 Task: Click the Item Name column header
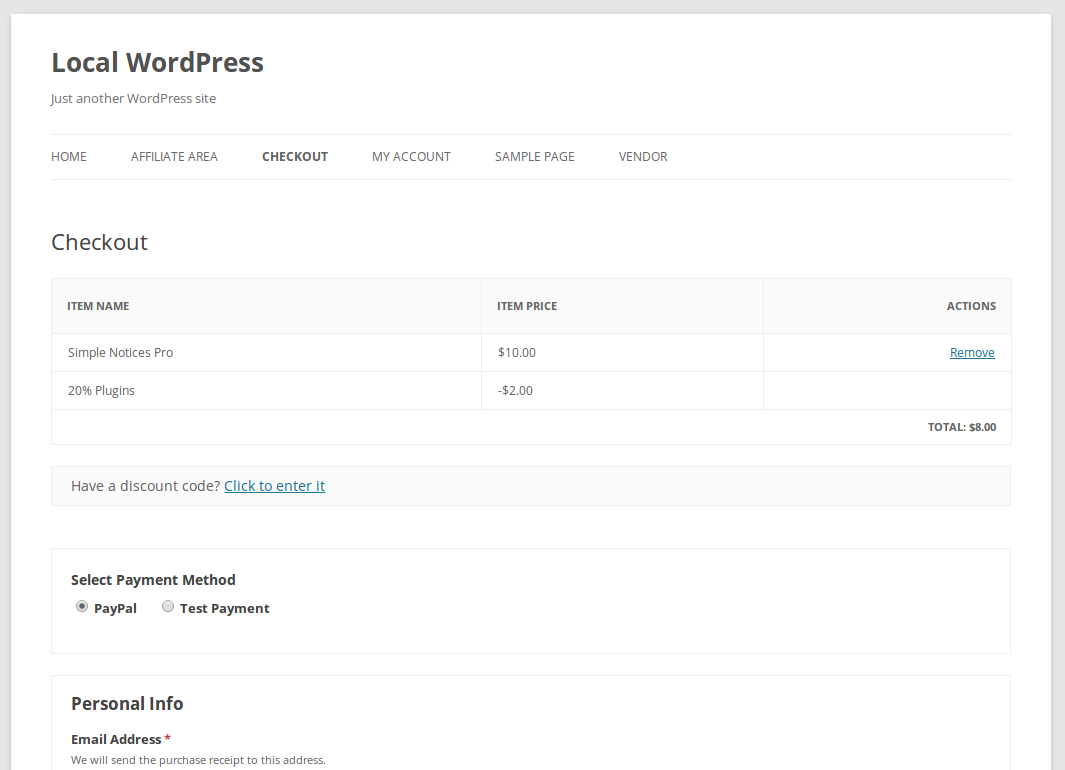[98, 306]
